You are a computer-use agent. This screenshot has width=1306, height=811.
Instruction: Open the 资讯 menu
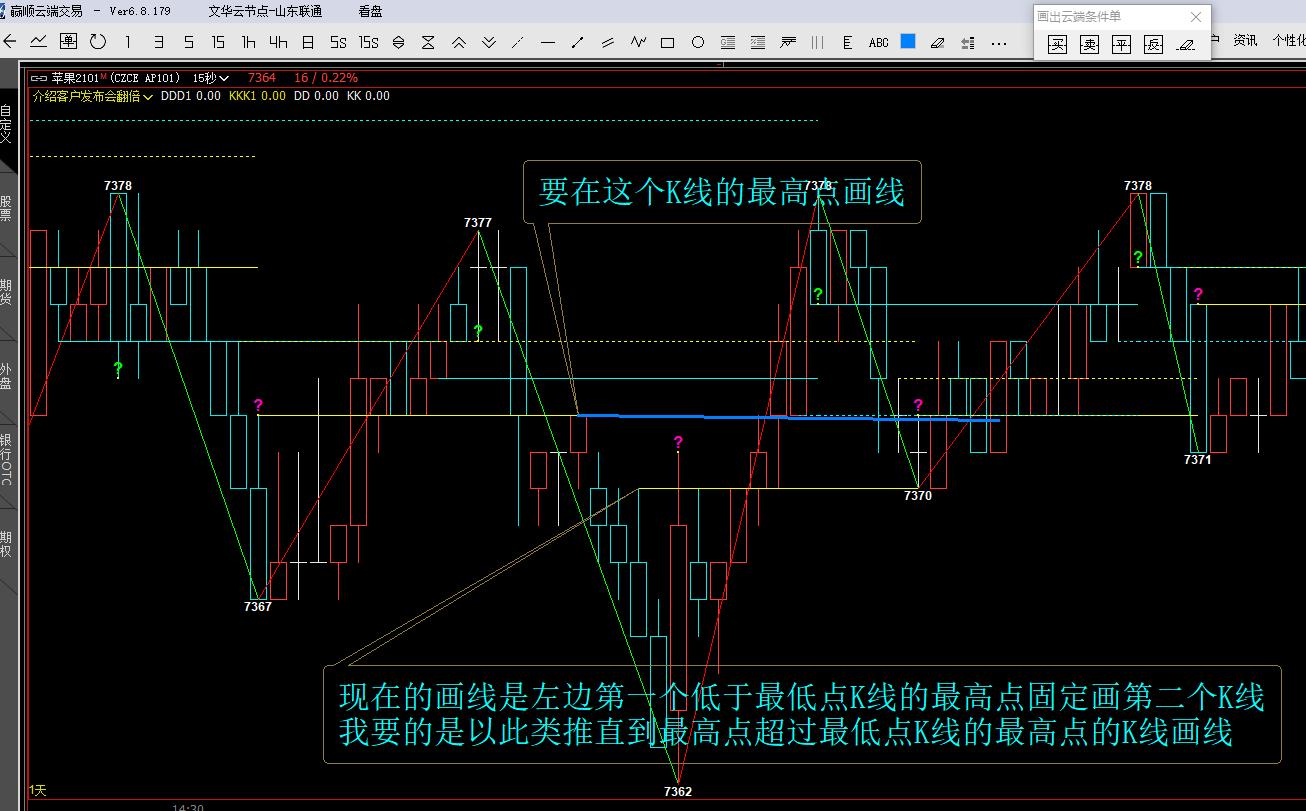pos(1245,41)
